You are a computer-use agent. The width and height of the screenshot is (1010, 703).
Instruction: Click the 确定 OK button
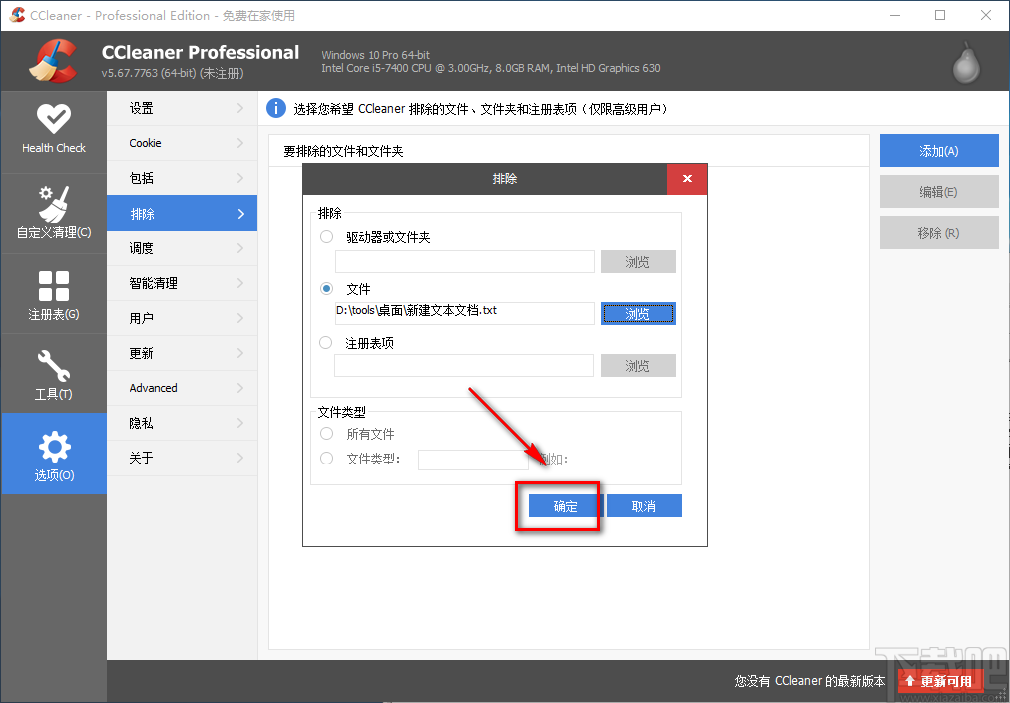[565, 506]
